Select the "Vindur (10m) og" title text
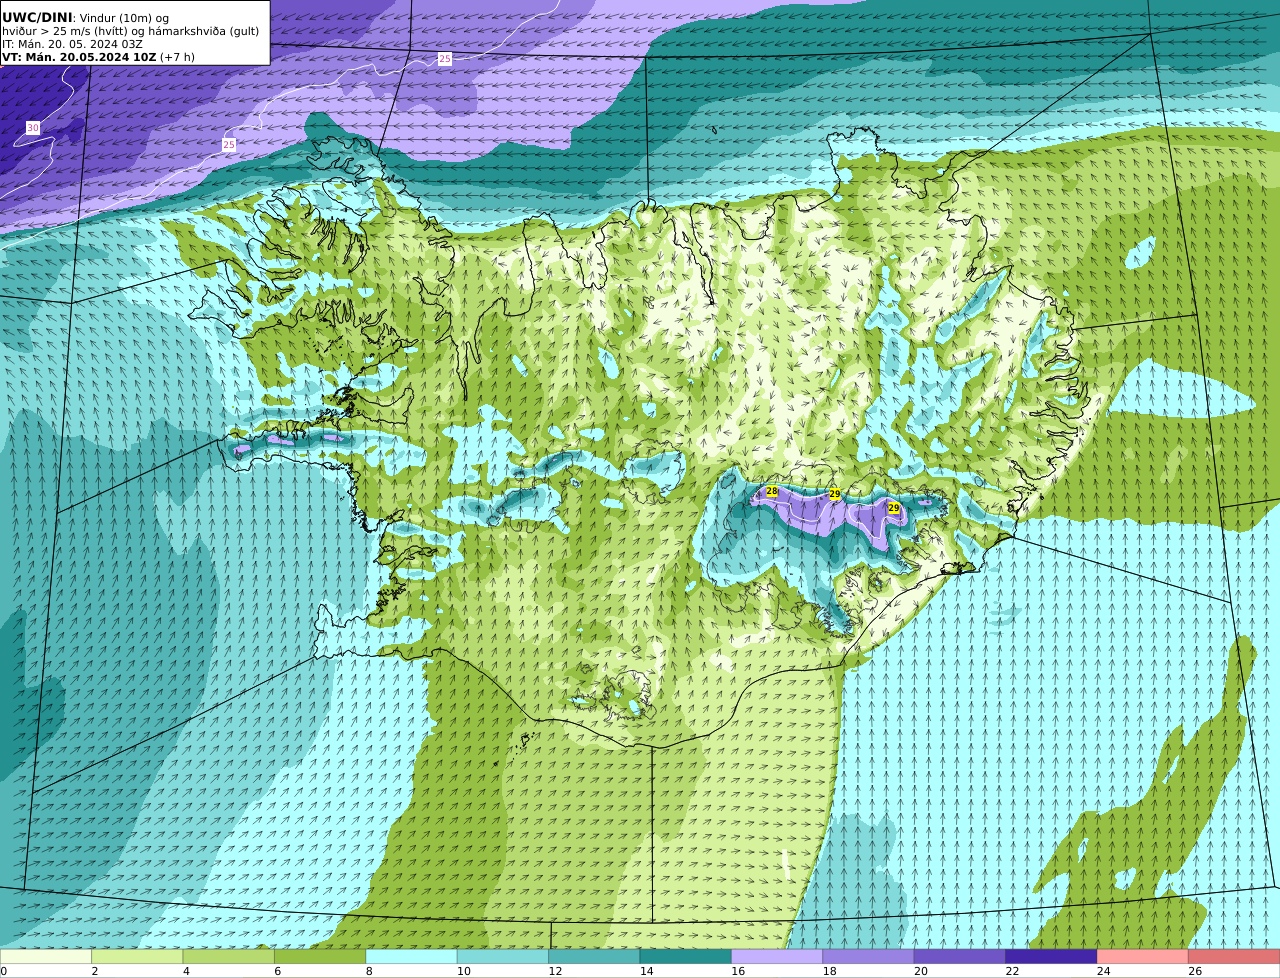The width and height of the screenshot is (1280, 978). (x=124, y=18)
